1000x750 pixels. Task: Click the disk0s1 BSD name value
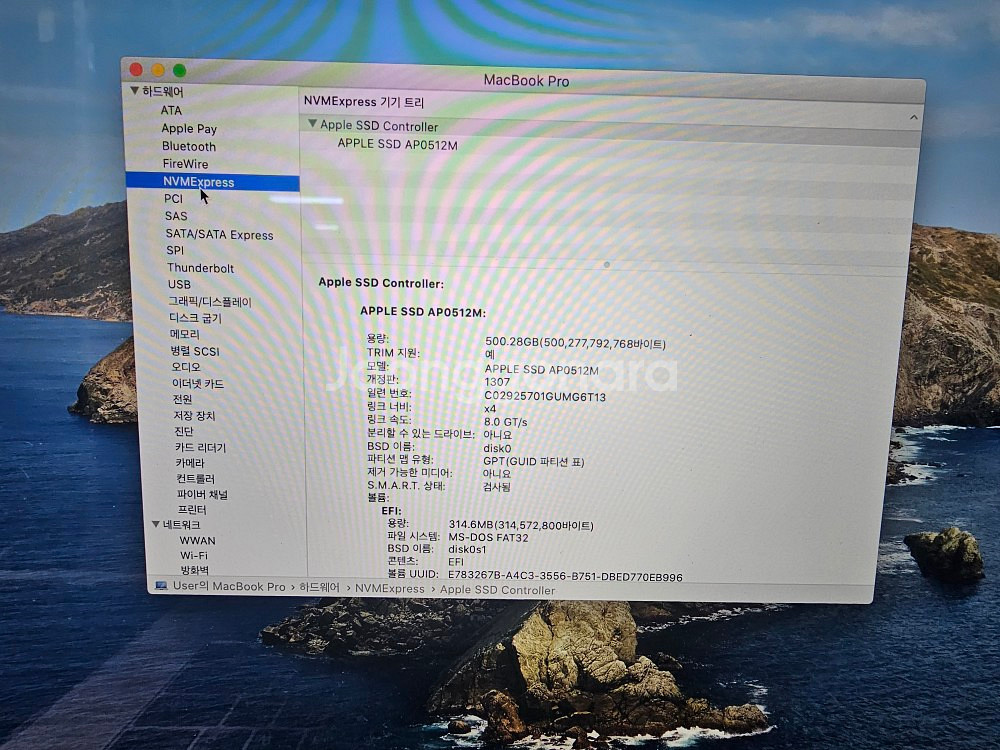(x=467, y=549)
